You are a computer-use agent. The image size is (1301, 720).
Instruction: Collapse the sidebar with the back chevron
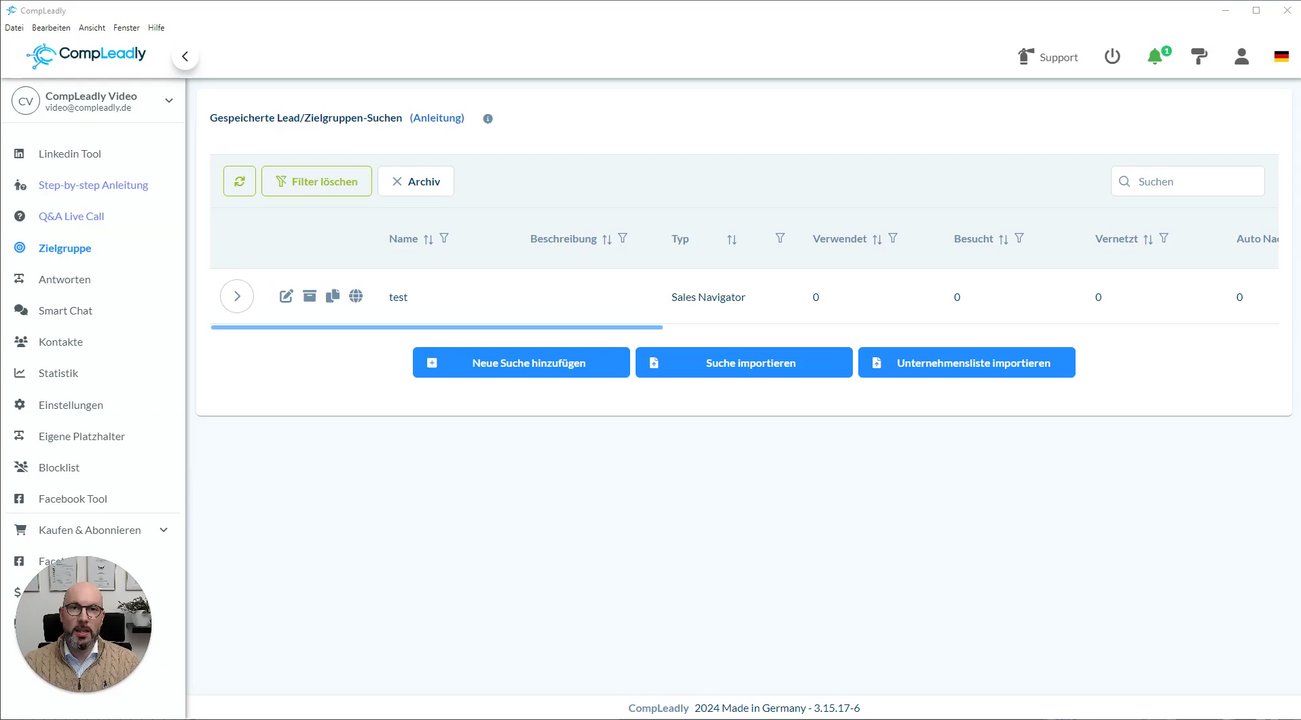pos(185,57)
